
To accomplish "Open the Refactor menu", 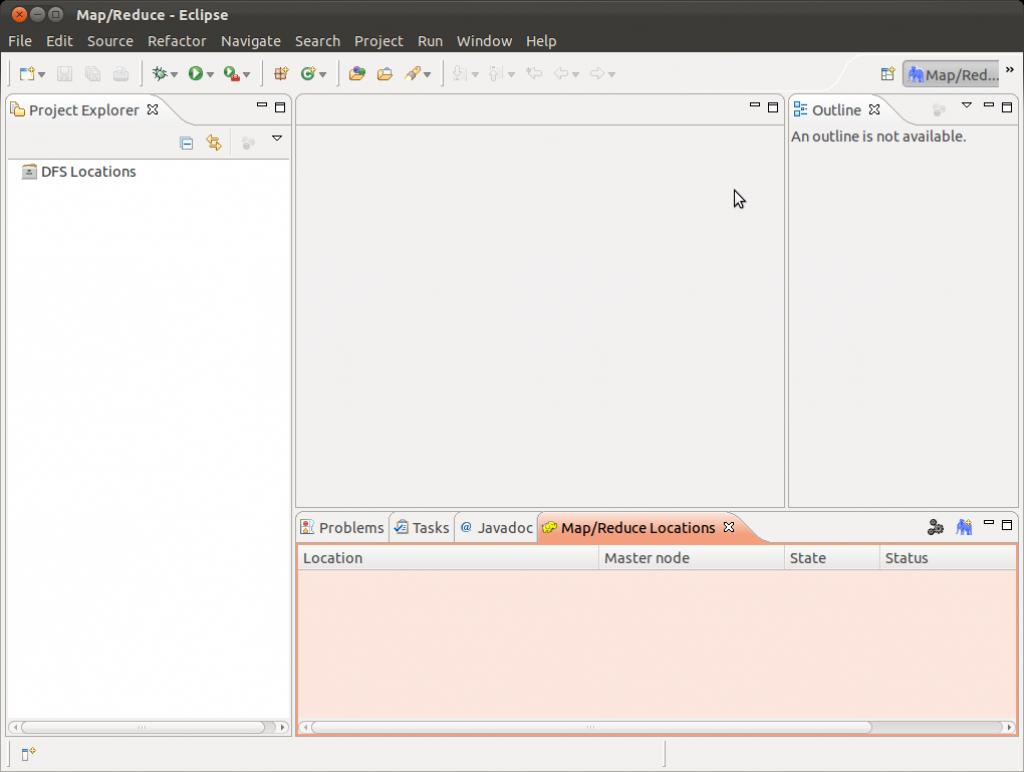I will click(176, 41).
